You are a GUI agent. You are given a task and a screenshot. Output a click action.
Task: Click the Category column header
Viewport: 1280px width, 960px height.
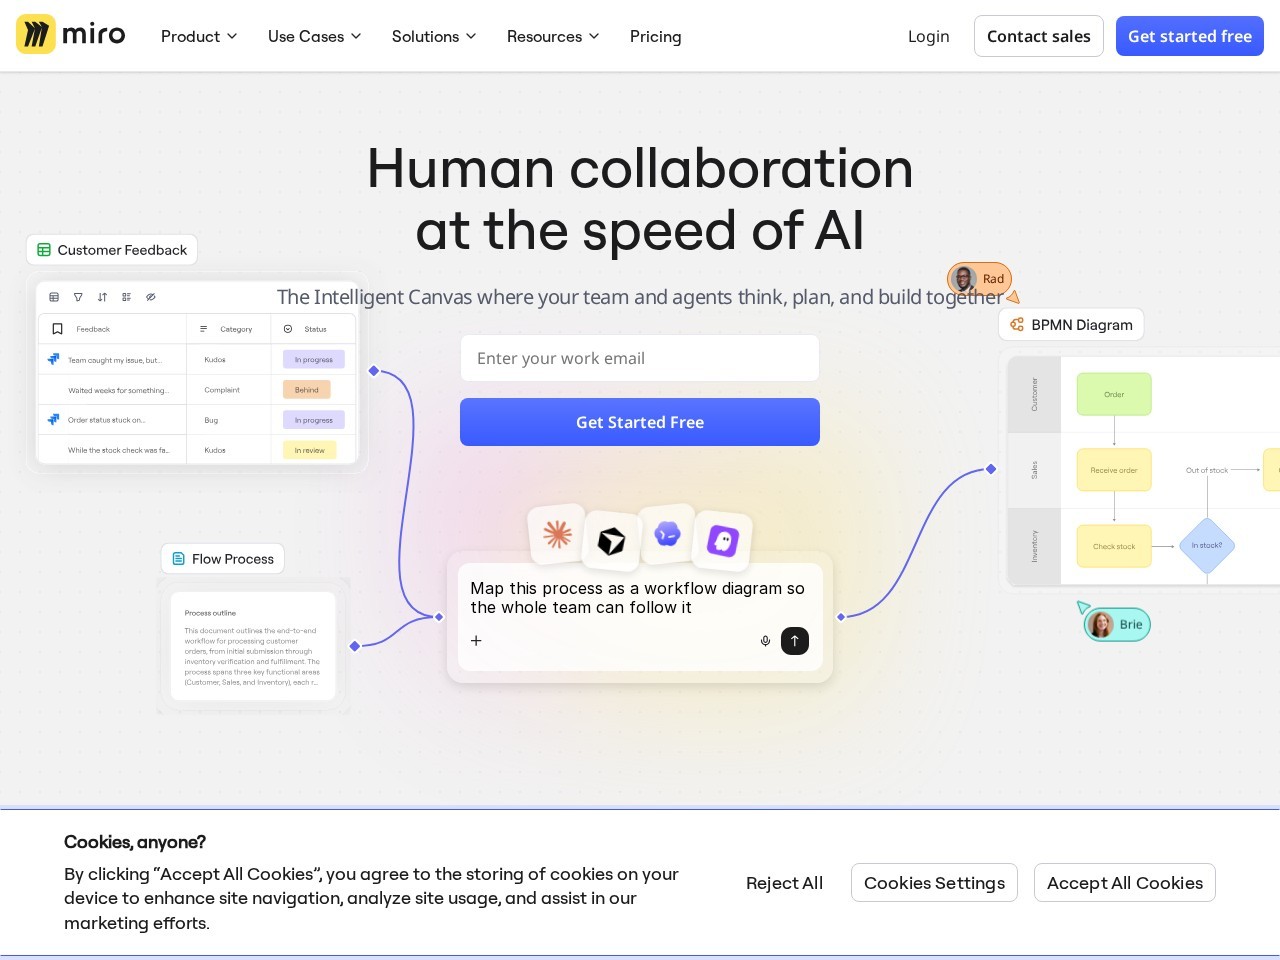click(x=228, y=329)
